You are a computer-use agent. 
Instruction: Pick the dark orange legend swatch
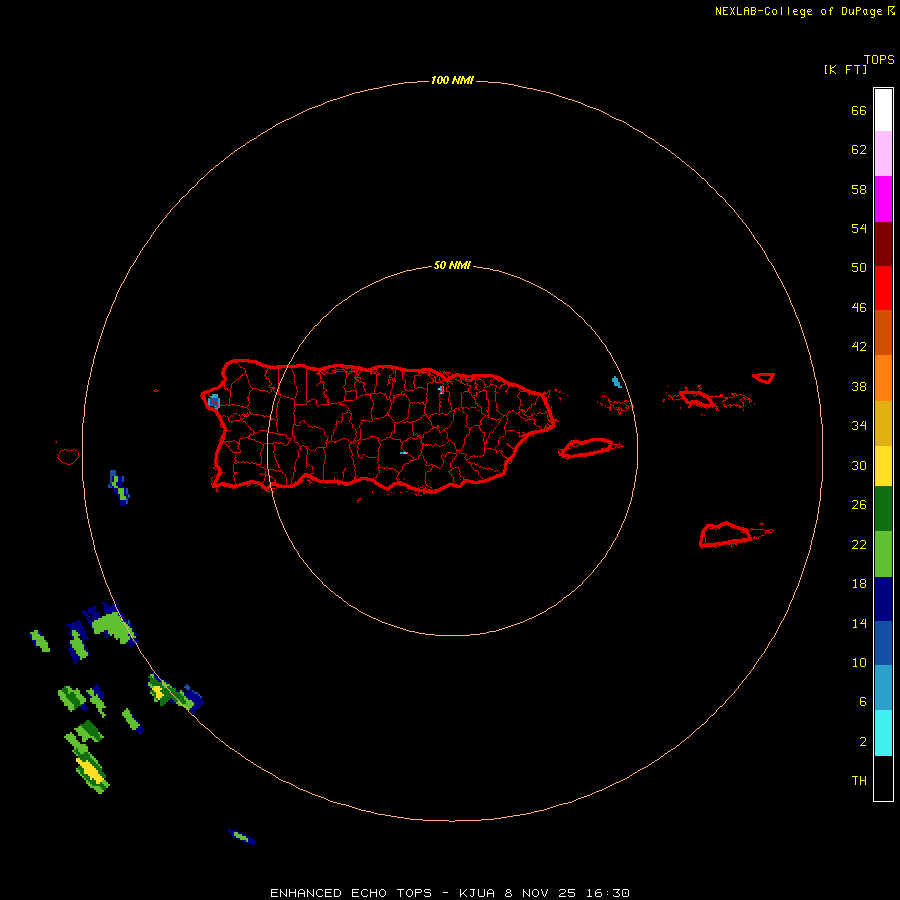(883, 332)
